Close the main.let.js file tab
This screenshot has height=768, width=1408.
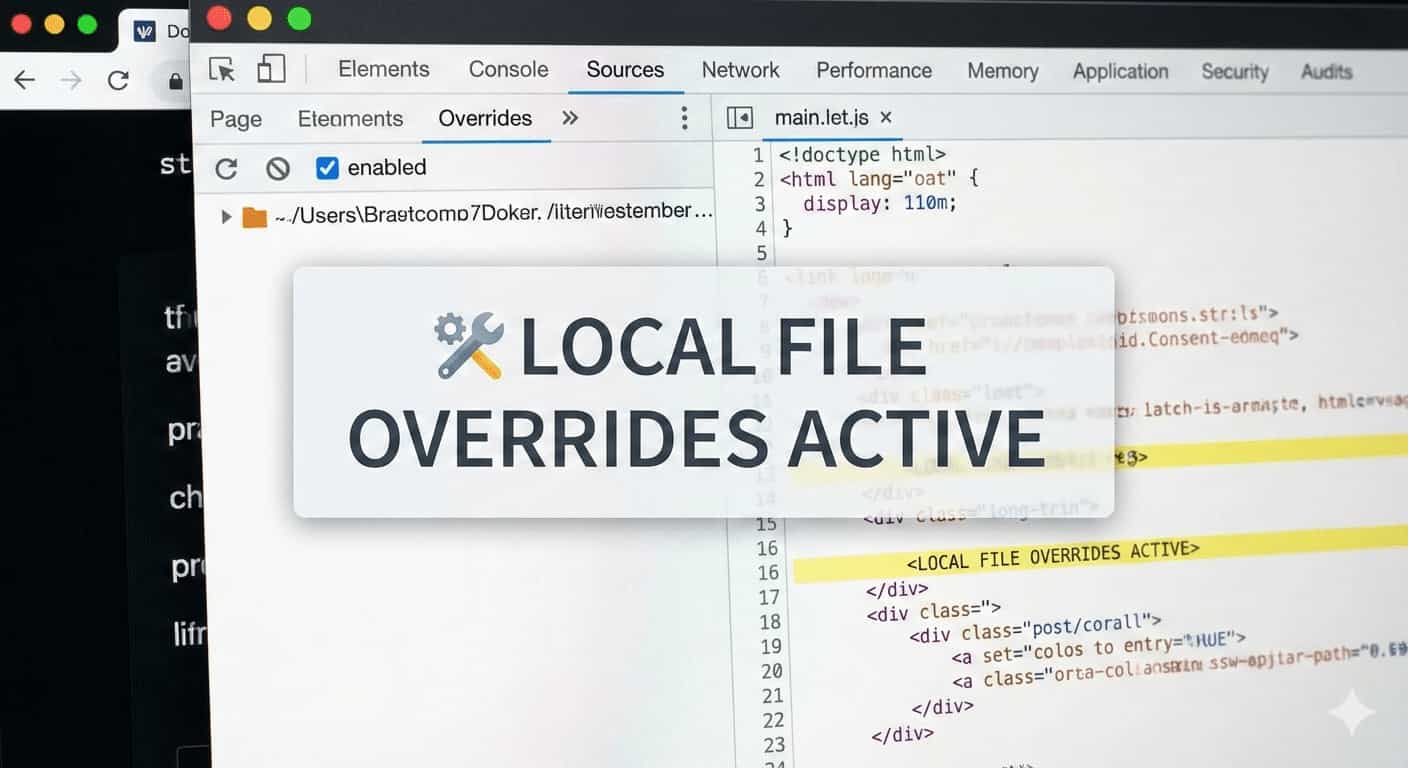click(885, 118)
